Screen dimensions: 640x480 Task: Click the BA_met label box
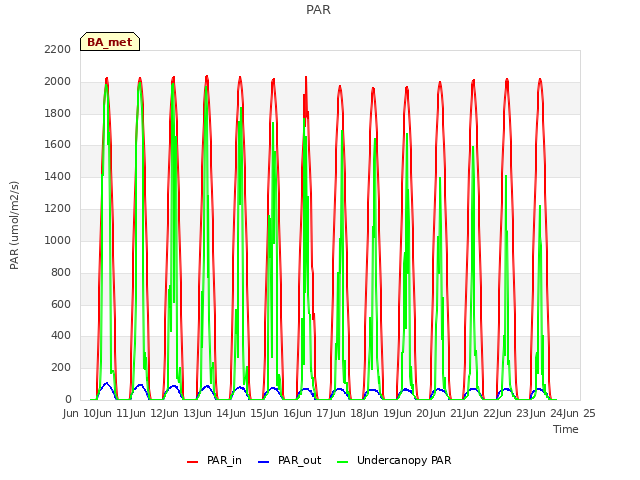pyautogui.click(x=110, y=42)
